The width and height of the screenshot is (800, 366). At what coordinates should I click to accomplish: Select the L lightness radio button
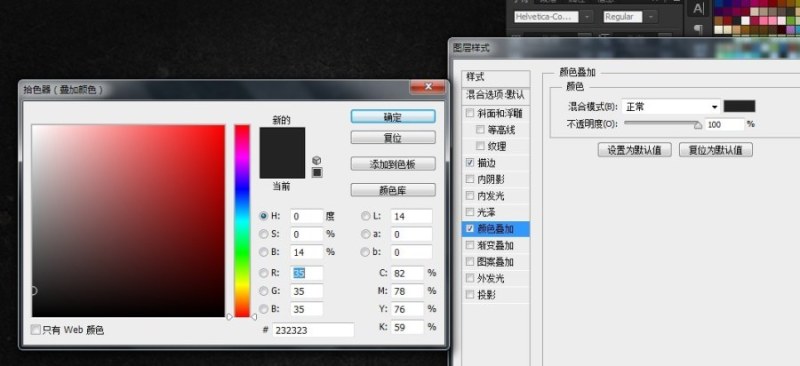(365, 216)
